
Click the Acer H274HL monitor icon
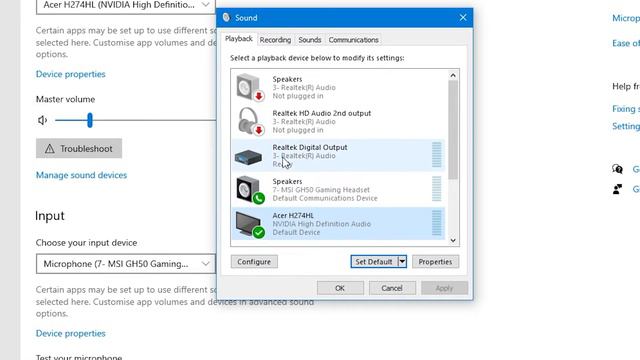(250, 224)
